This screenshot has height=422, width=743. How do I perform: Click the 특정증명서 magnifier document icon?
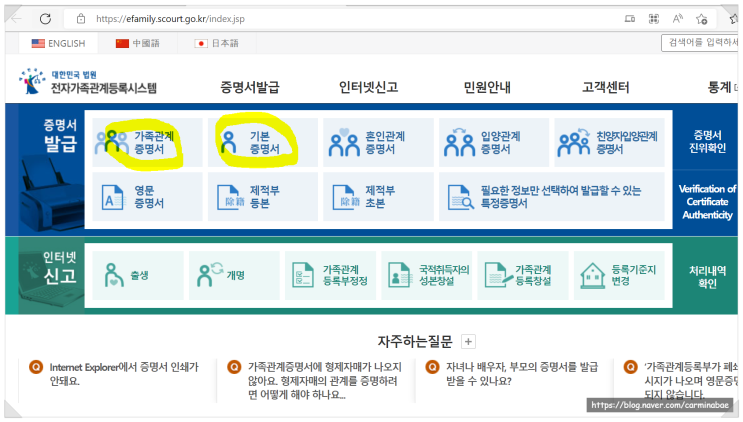click(461, 197)
